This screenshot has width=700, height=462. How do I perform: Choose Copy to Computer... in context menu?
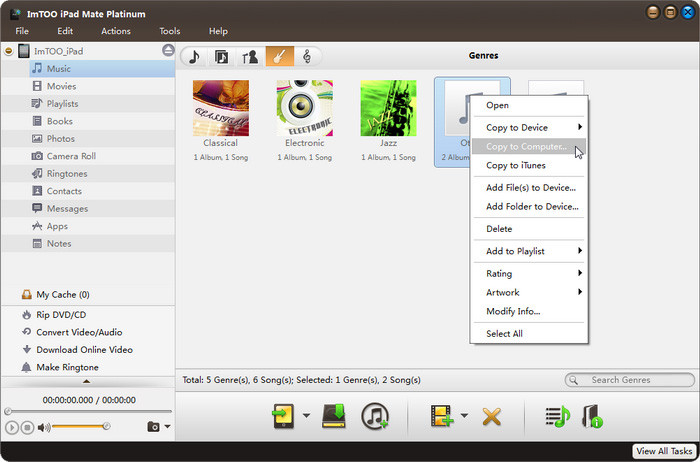[529, 146]
